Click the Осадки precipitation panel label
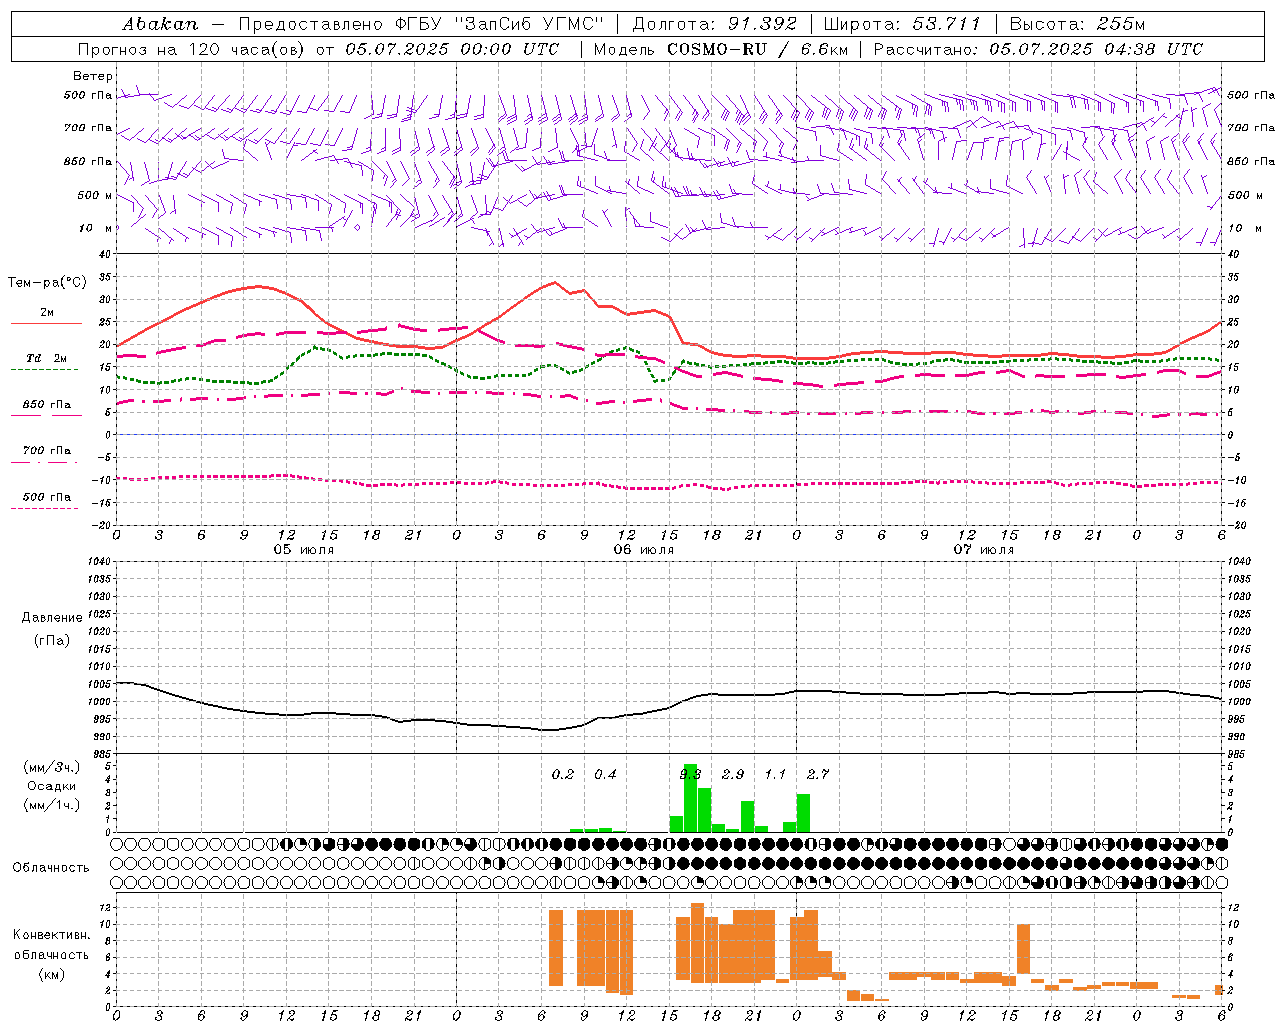 (52, 786)
